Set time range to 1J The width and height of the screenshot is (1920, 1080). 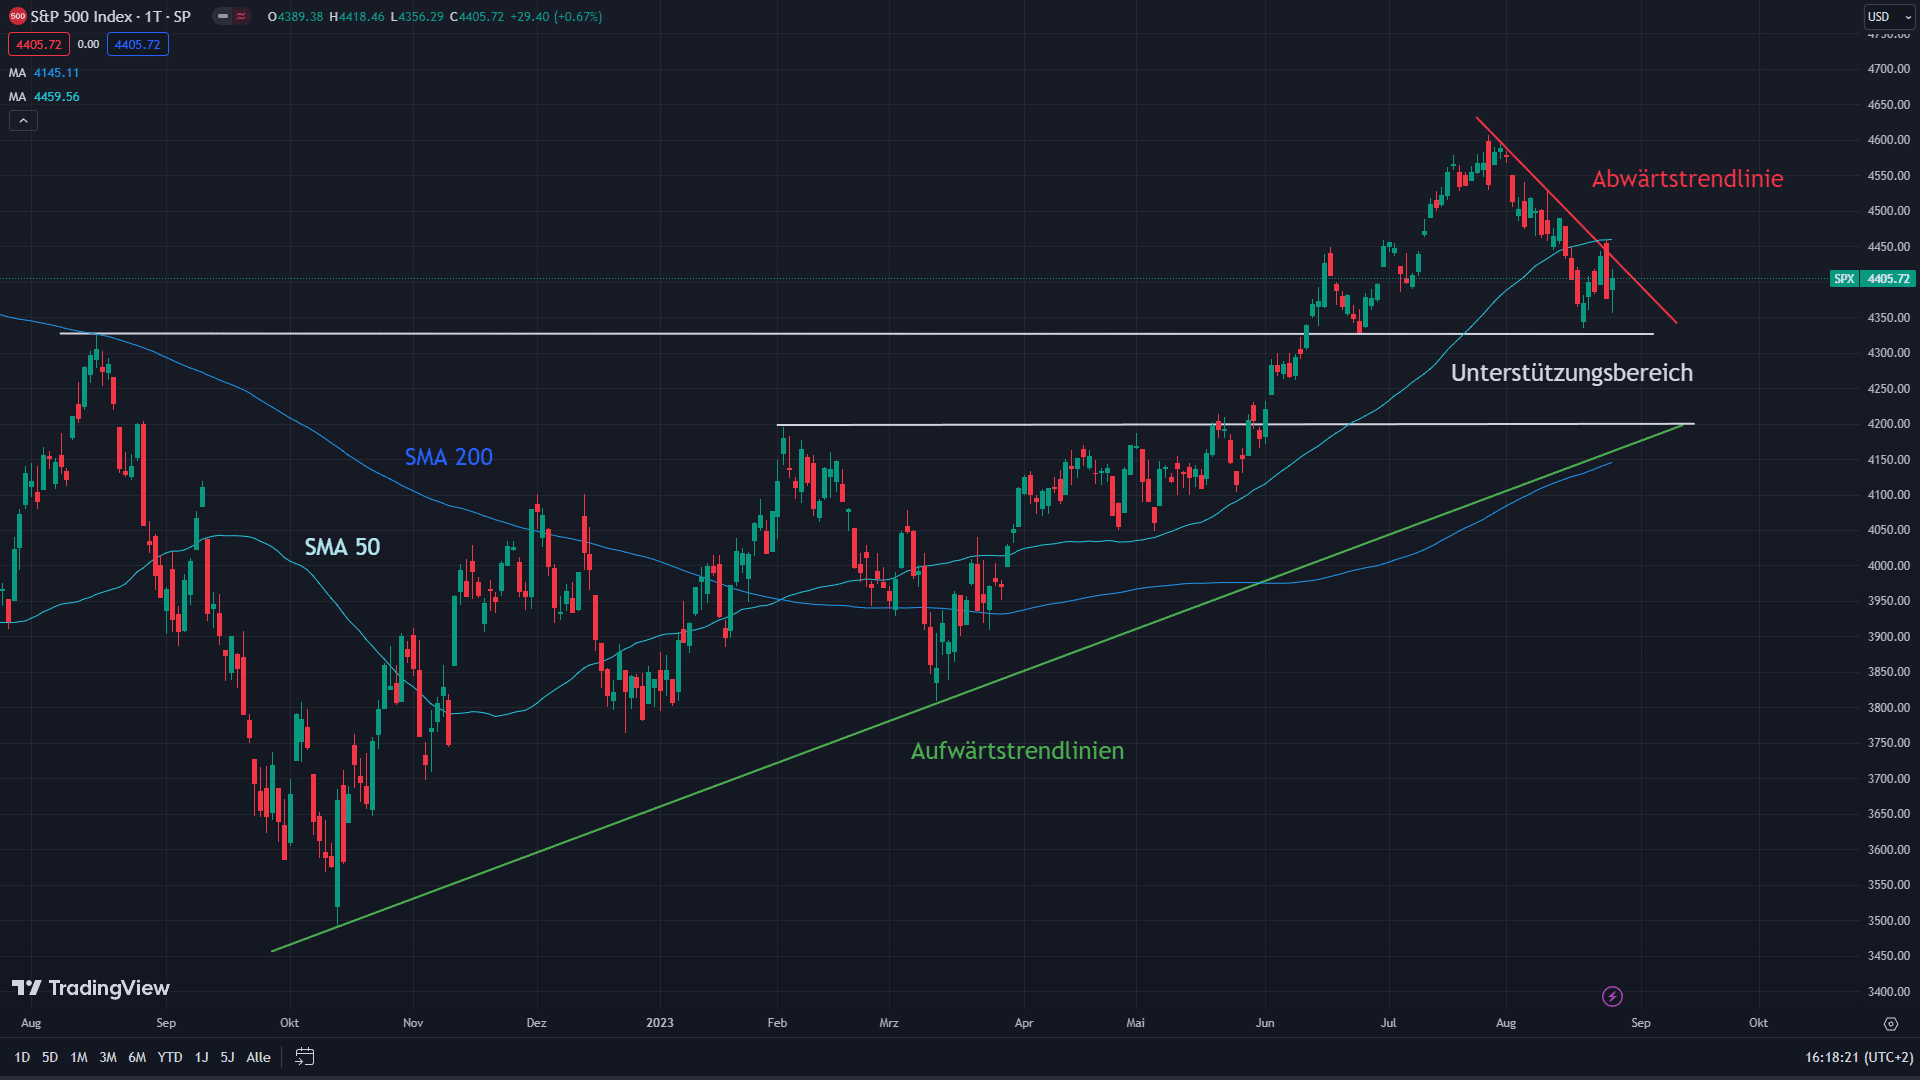pos(201,1057)
